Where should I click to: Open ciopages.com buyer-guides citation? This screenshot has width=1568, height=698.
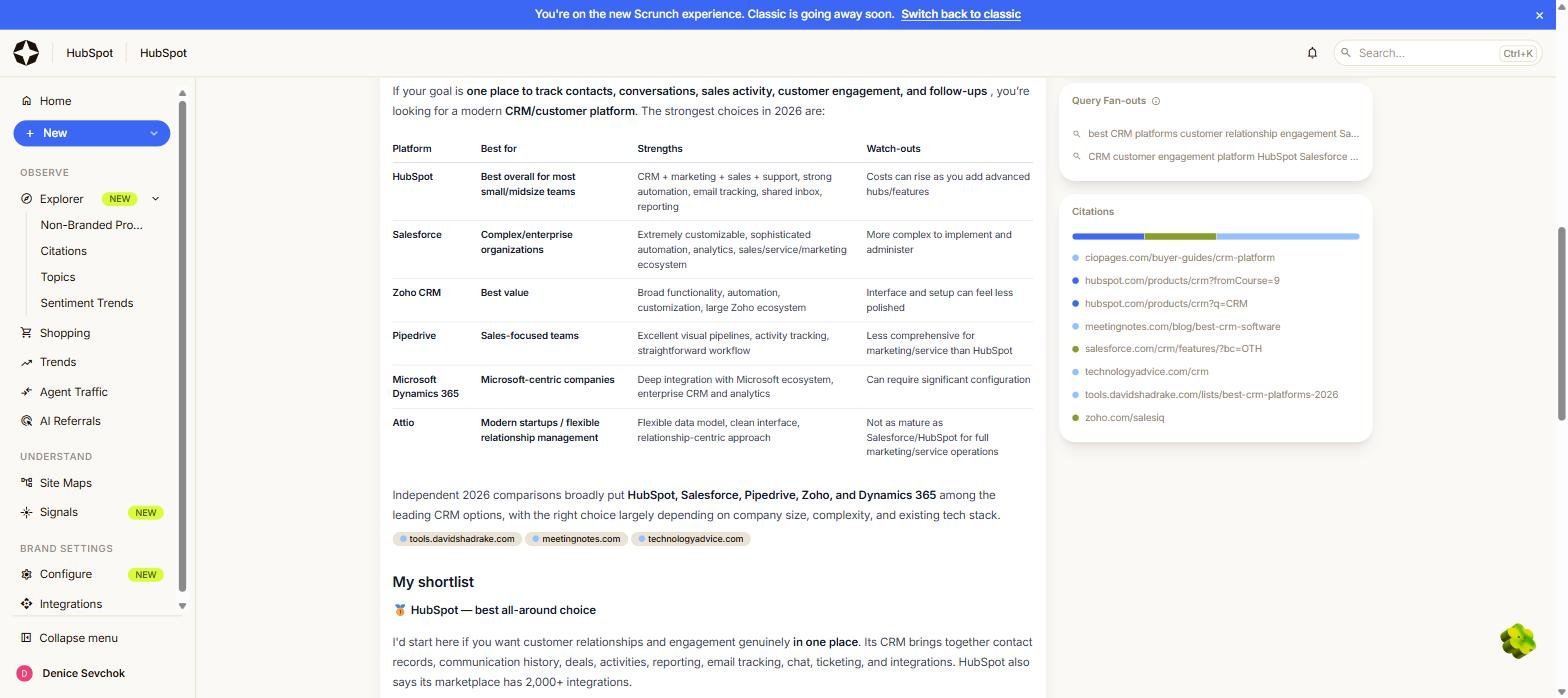point(1179,258)
